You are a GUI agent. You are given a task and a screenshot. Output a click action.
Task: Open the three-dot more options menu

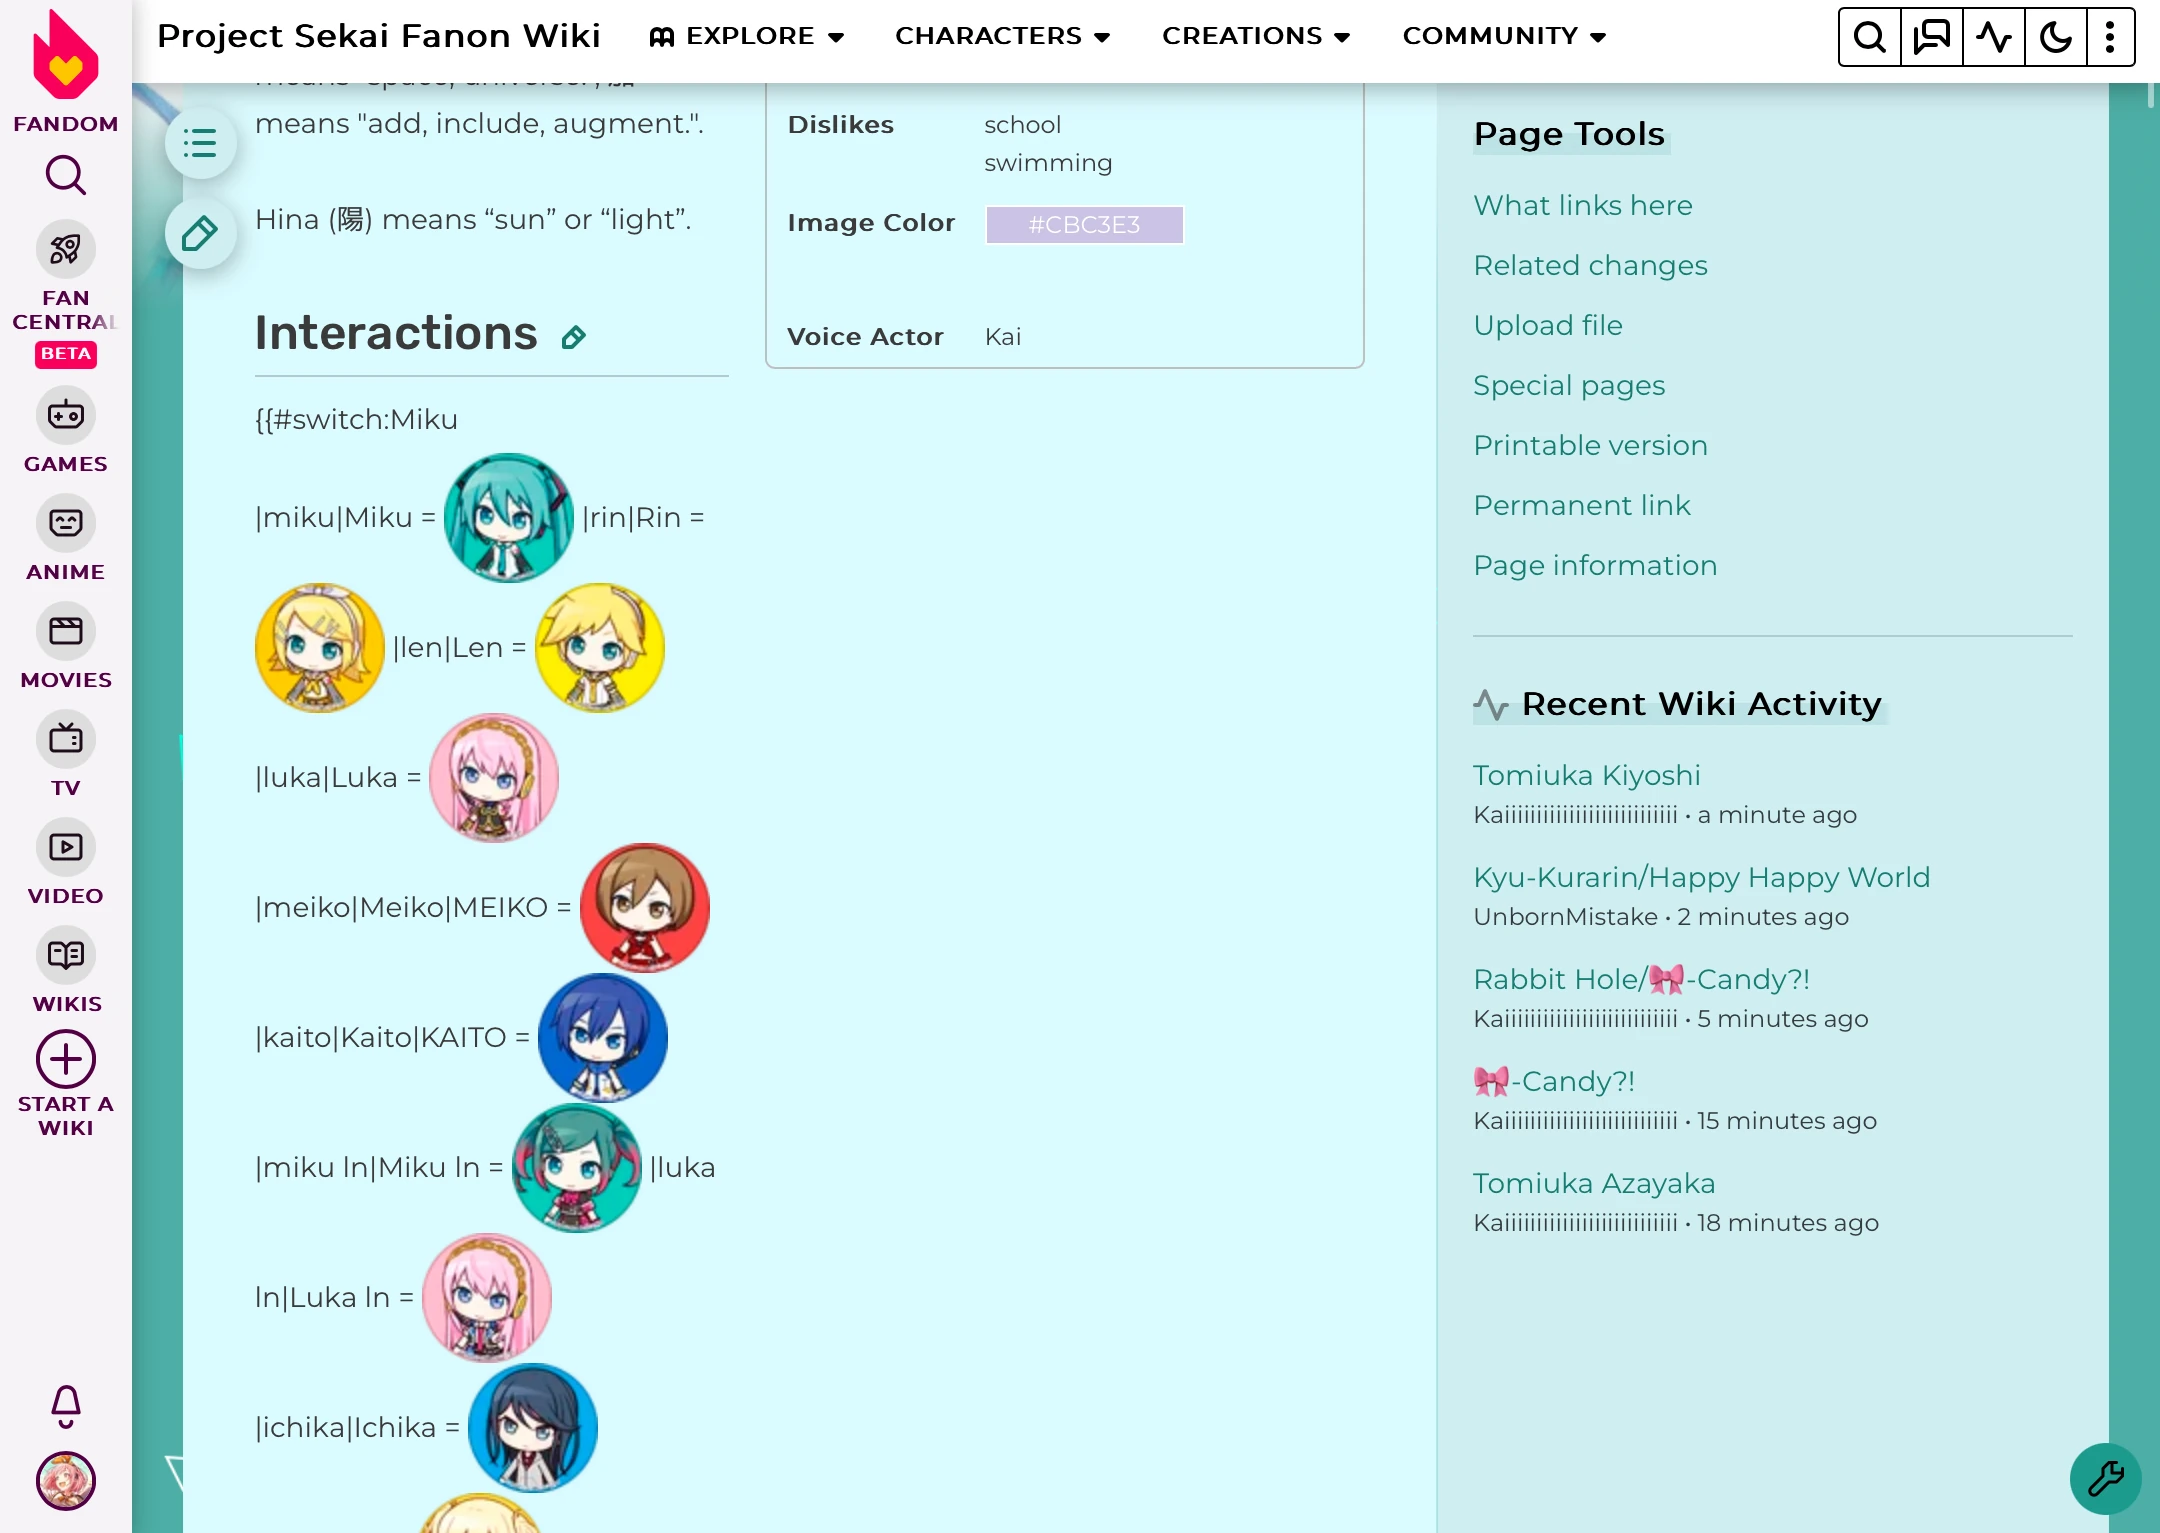tap(2110, 37)
